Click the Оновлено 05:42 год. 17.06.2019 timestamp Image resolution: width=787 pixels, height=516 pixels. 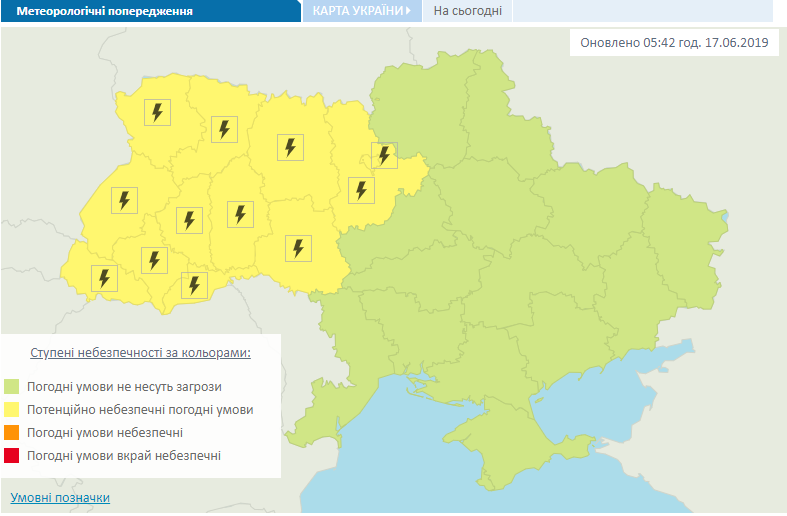tap(674, 43)
